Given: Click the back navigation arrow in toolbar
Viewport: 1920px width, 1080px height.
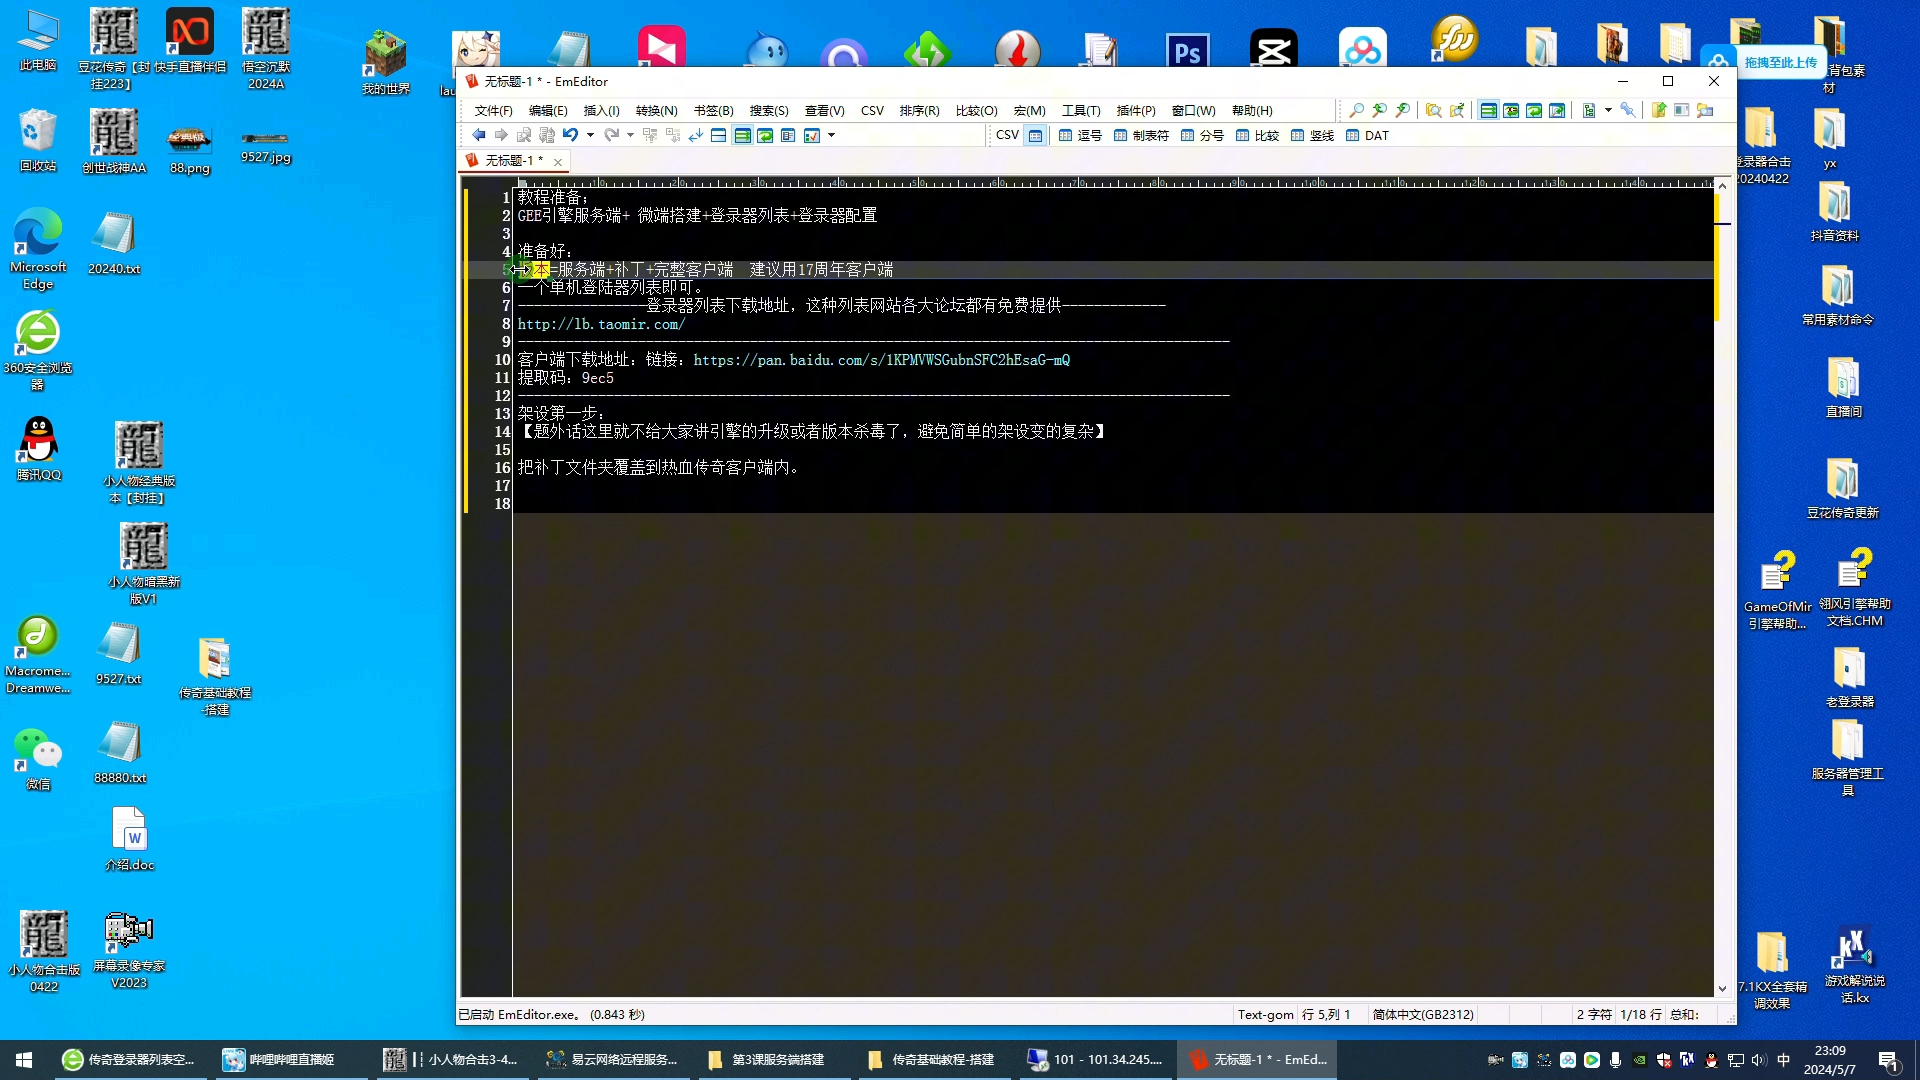Looking at the screenshot, I should click(x=478, y=135).
